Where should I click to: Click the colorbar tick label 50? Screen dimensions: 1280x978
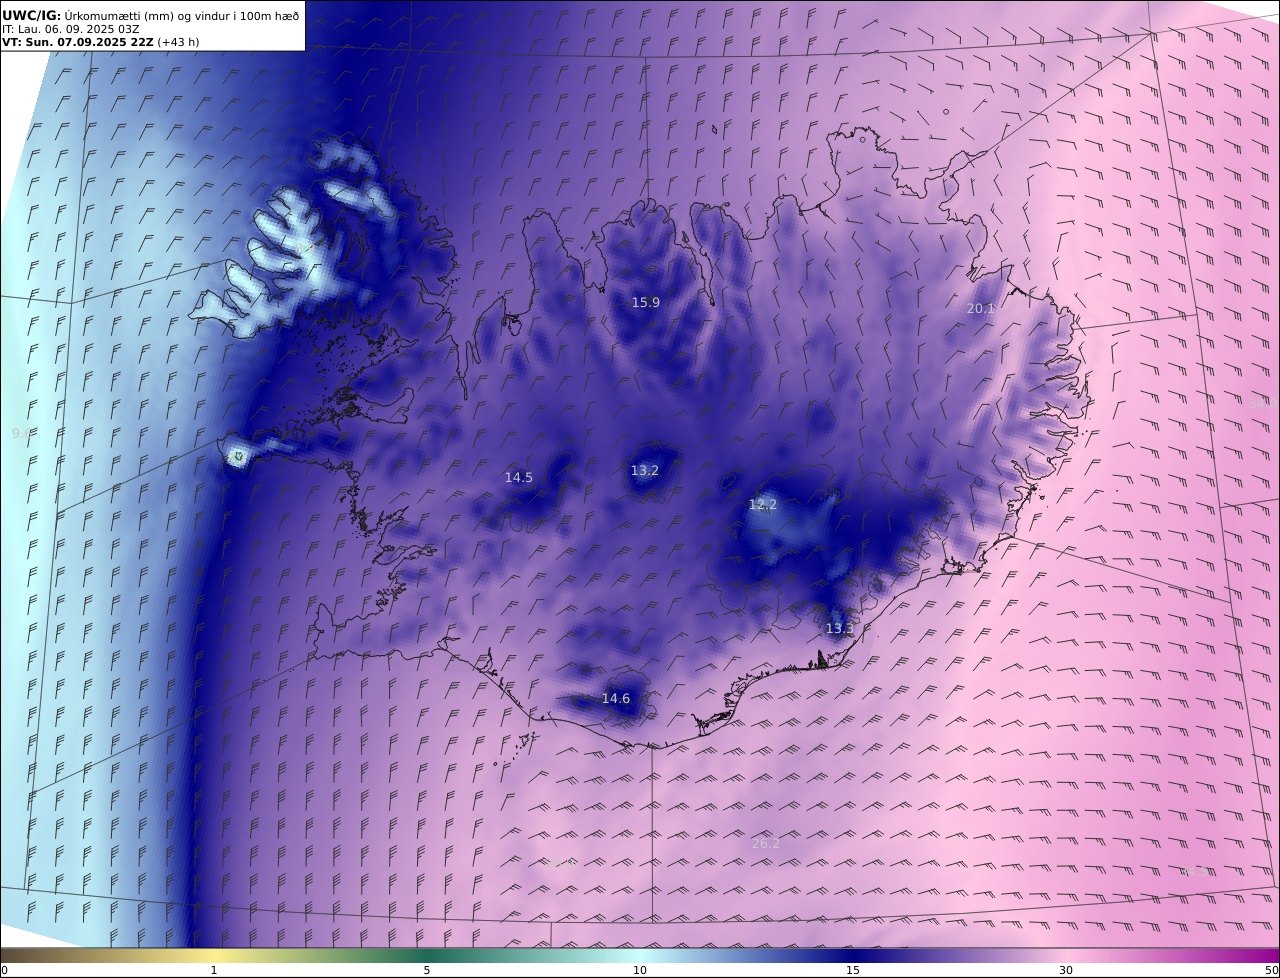(1272, 970)
